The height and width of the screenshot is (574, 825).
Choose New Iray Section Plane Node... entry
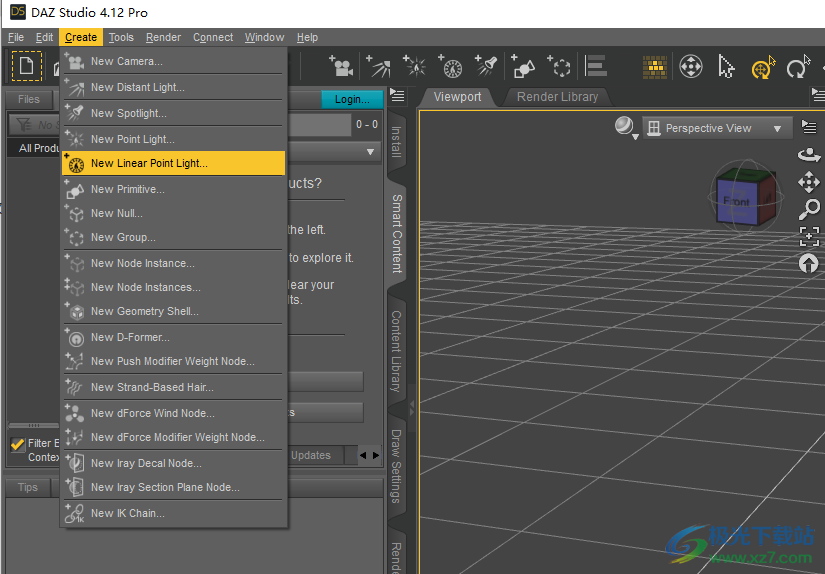pyautogui.click(x=174, y=487)
